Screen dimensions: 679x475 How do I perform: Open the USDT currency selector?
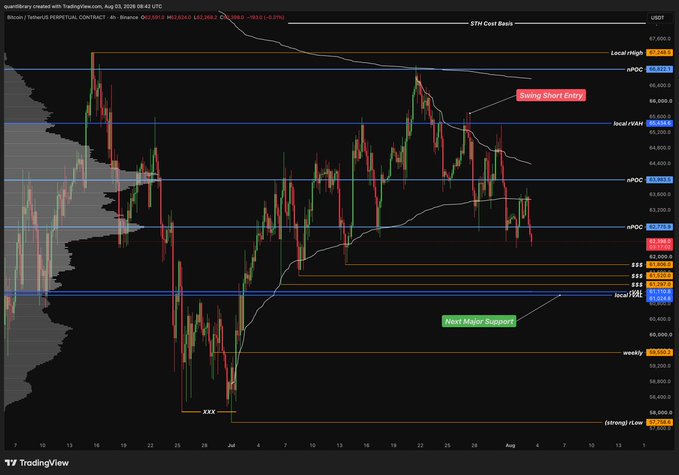(x=657, y=18)
